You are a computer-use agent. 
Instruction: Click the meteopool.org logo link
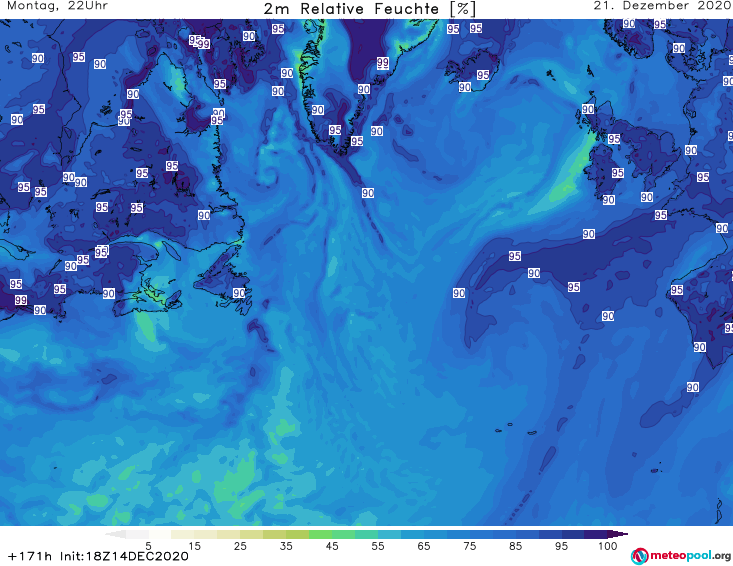point(681,556)
